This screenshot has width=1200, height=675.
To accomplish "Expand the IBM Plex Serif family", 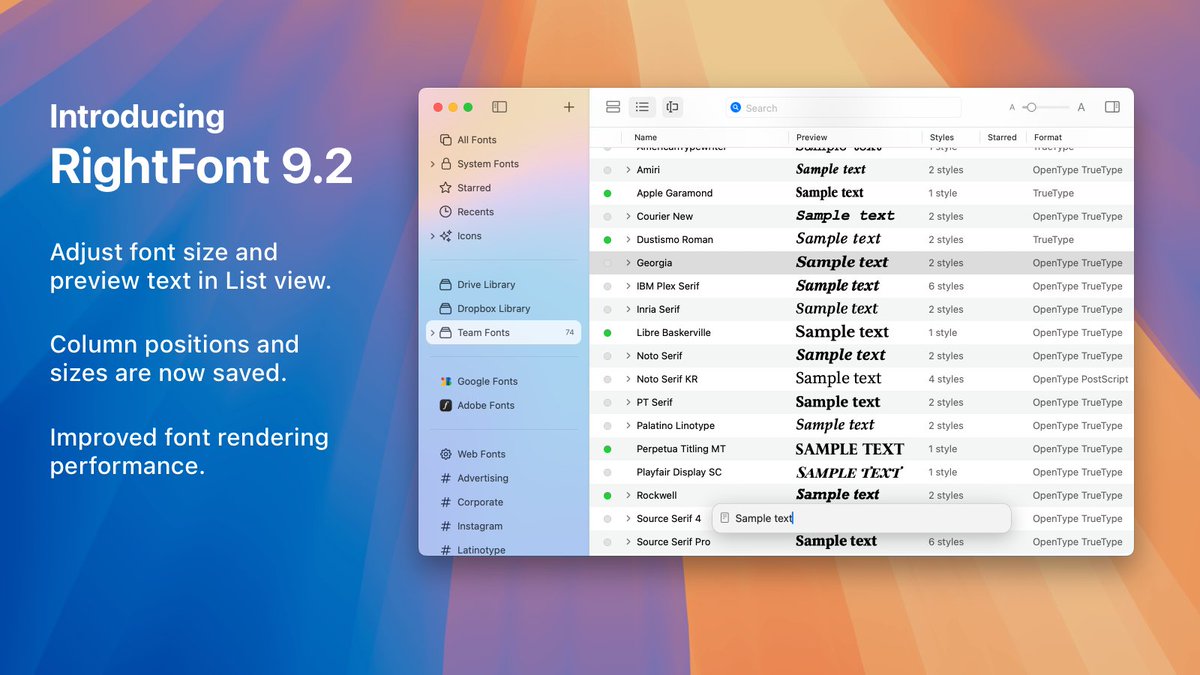I will (x=628, y=286).
